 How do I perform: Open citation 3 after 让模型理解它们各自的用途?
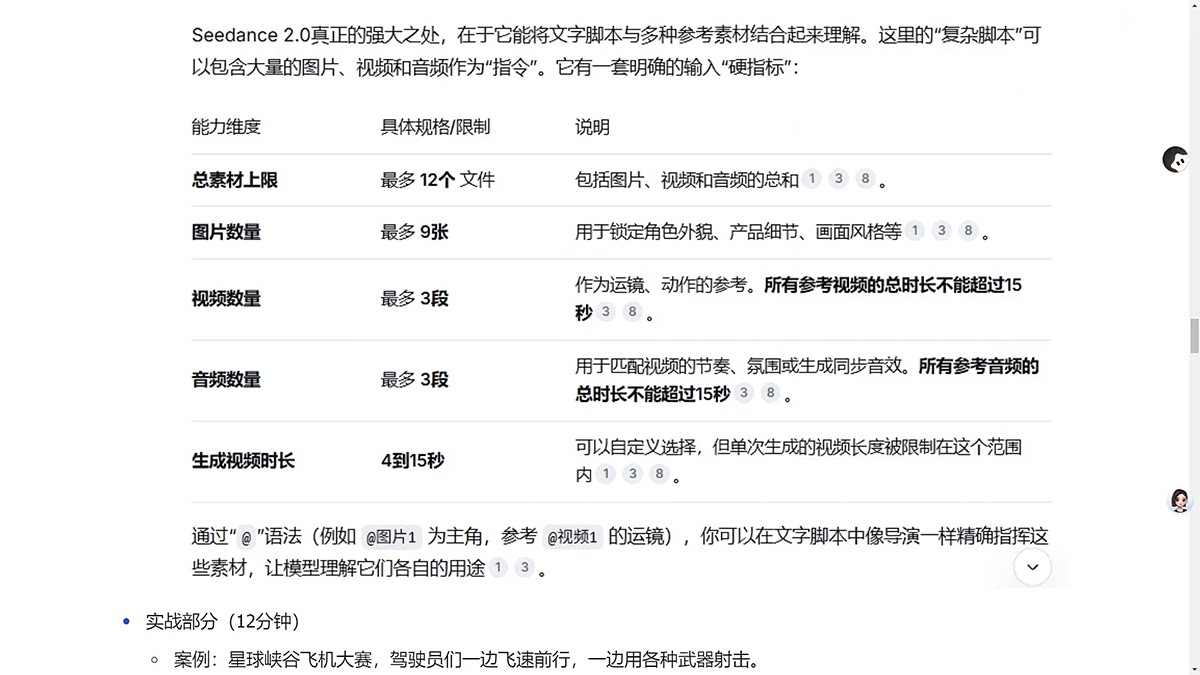(x=525, y=568)
